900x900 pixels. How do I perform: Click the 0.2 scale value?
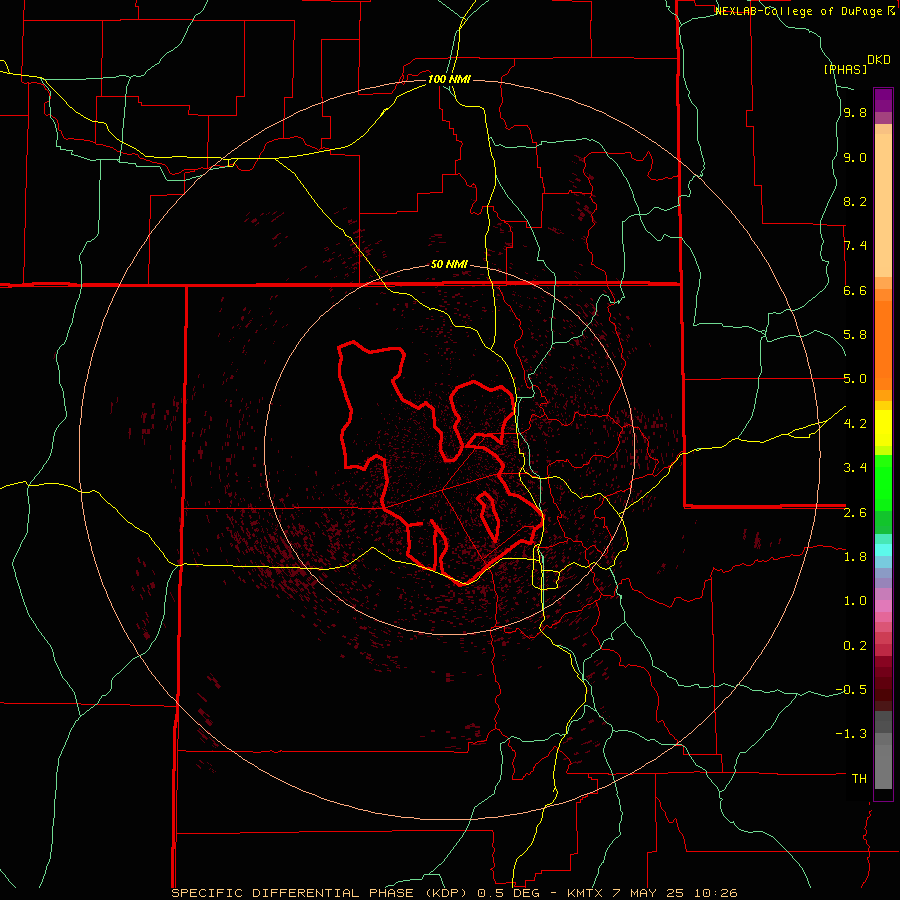point(855,646)
